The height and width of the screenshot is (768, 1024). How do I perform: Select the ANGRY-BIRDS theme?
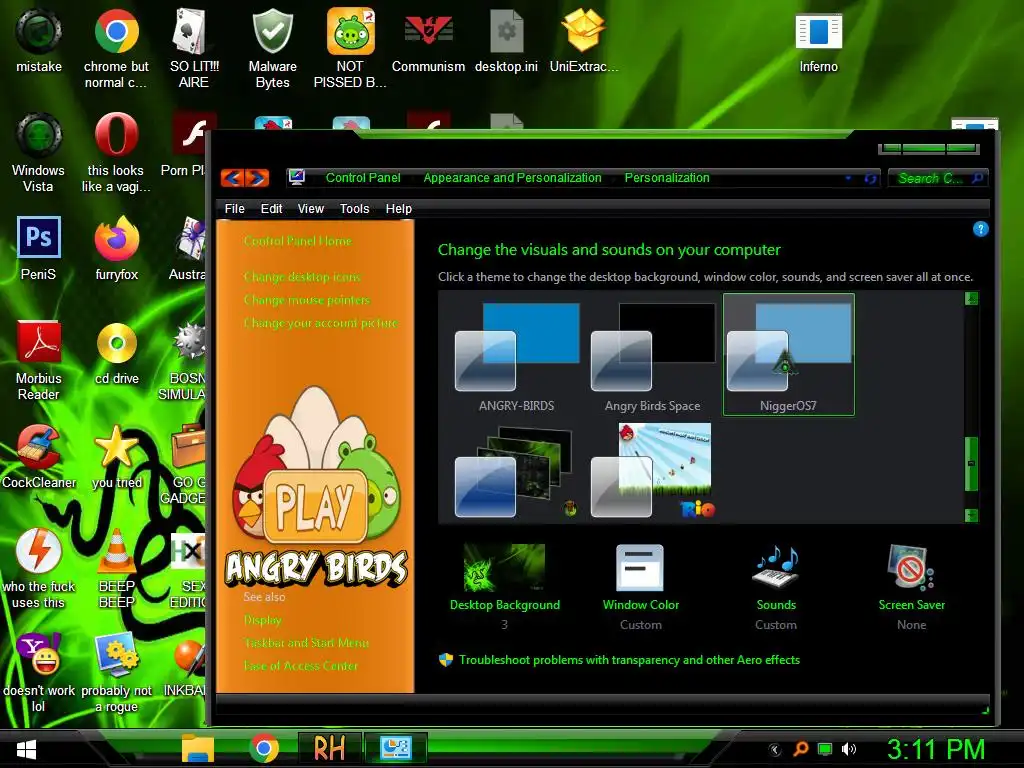[x=517, y=356]
